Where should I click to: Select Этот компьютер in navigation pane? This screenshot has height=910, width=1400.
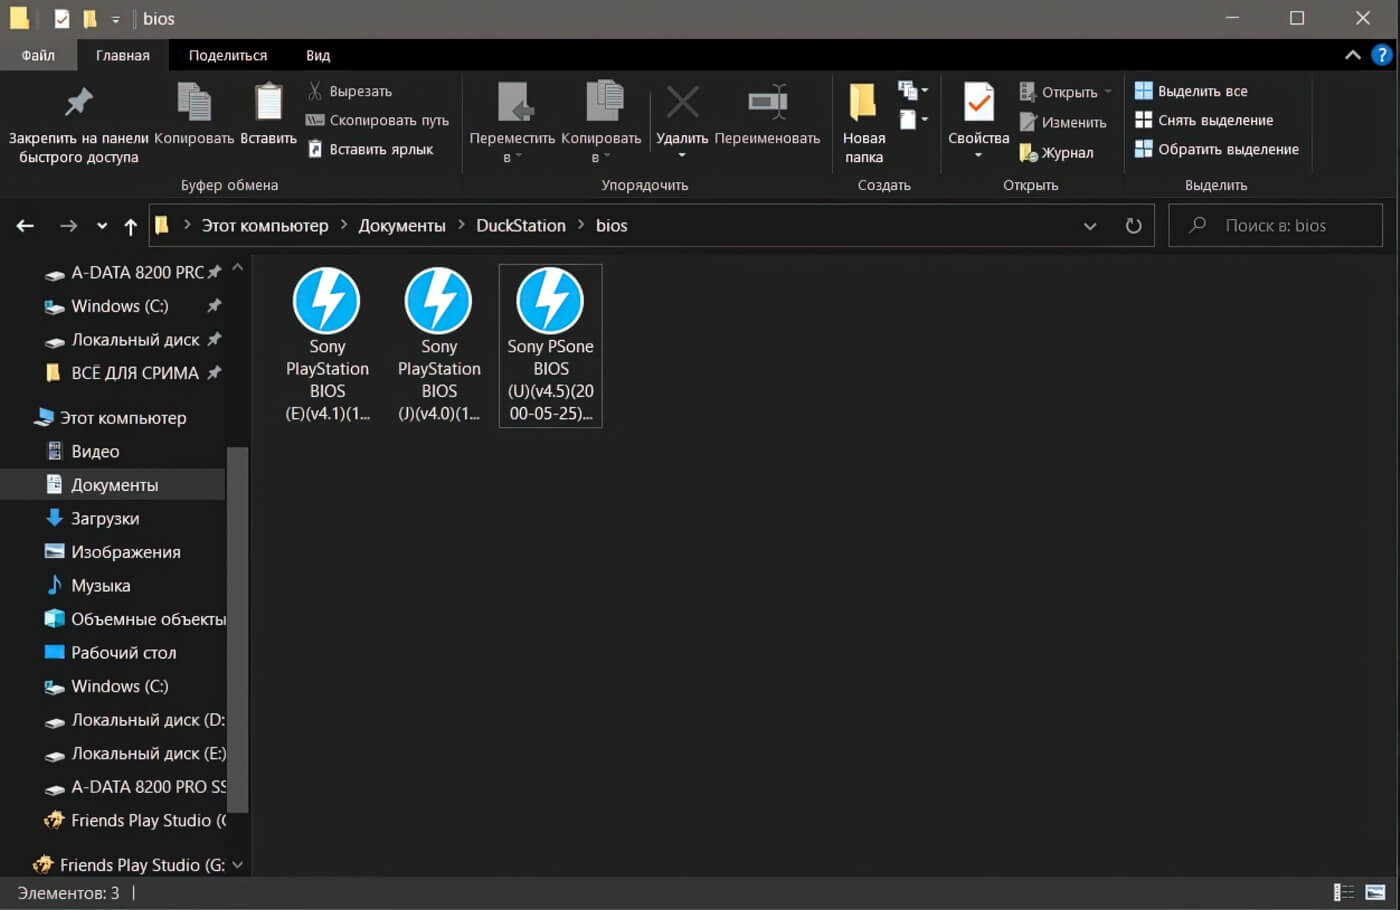(113, 418)
